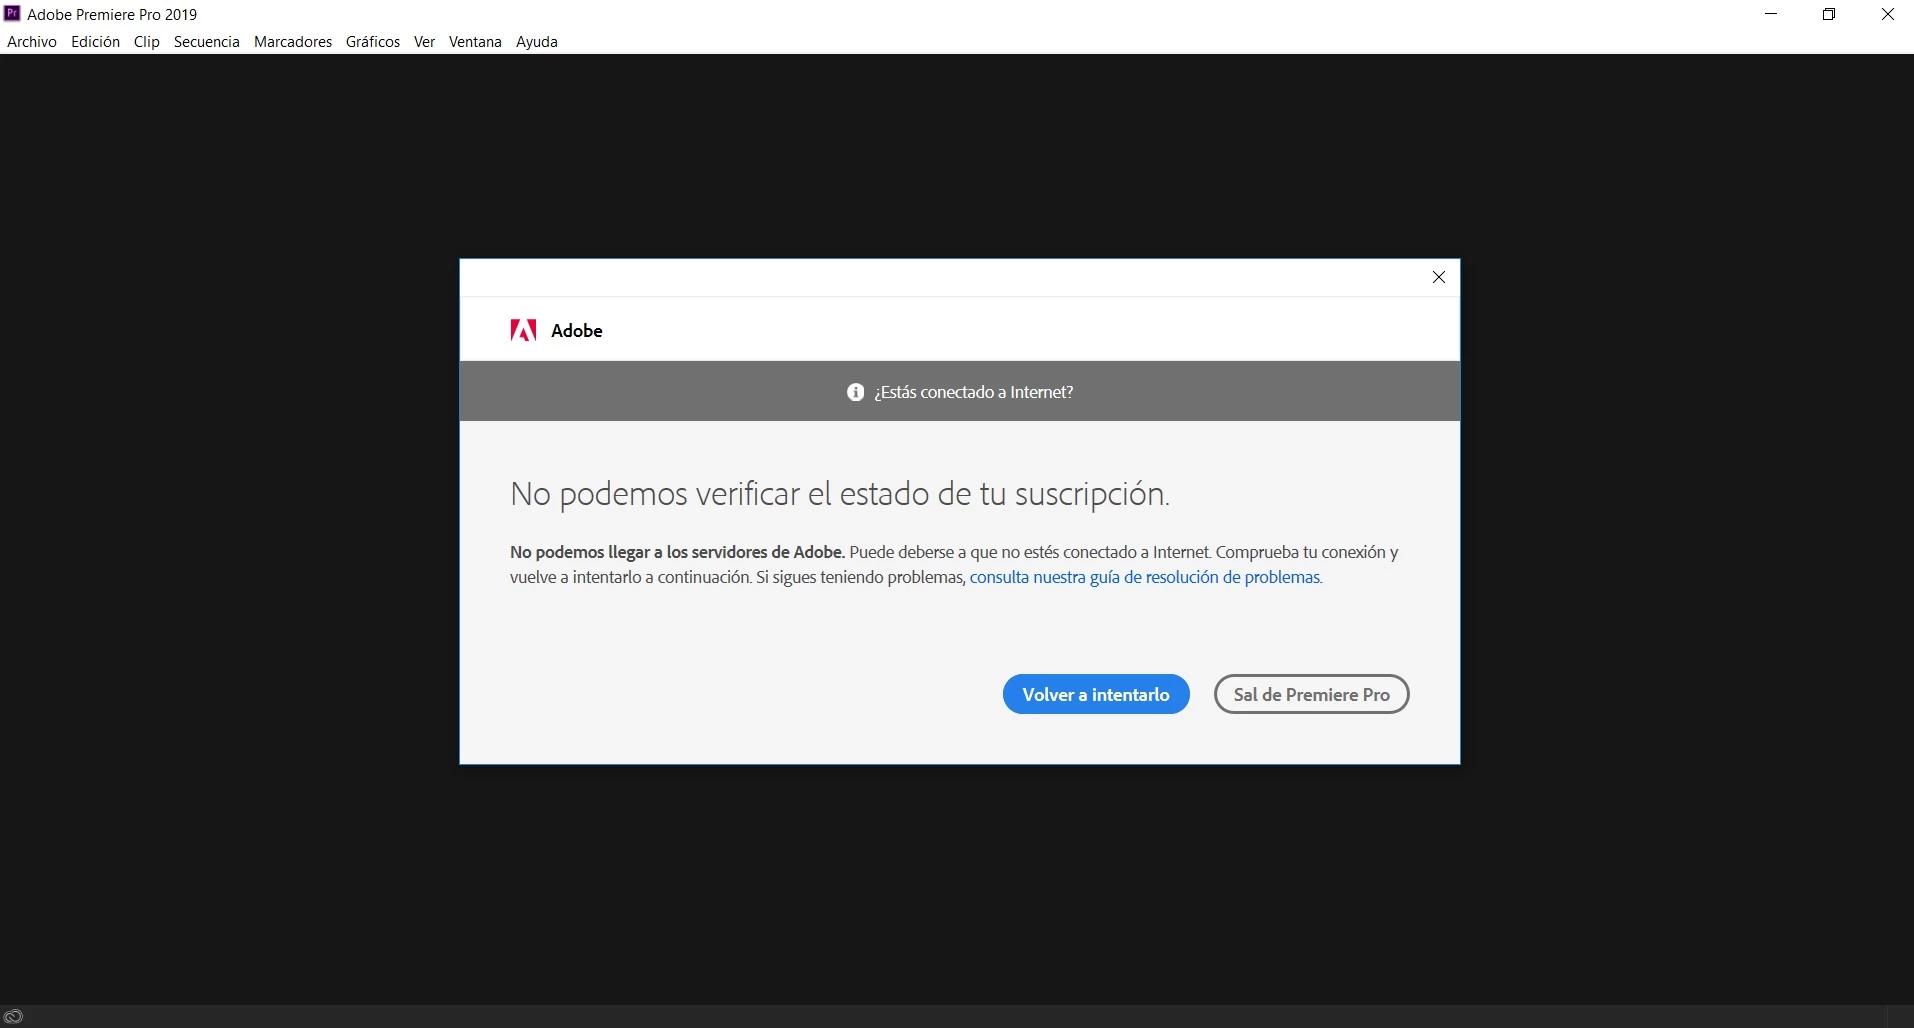Image resolution: width=1914 pixels, height=1028 pixels.
Task: Close the Adobe subscription dialog
Action: (1439, 277)
